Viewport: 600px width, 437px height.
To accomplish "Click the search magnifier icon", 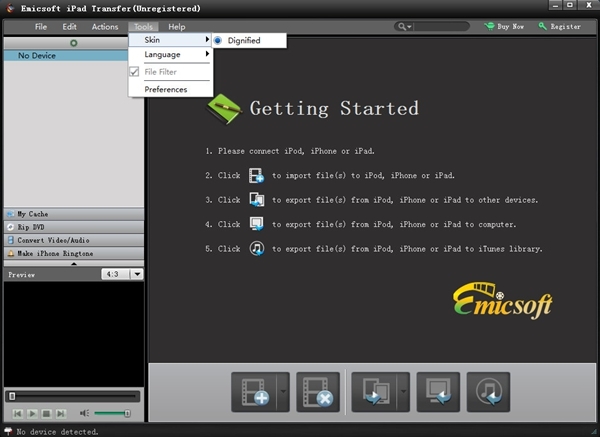I will tap(401, 26).
